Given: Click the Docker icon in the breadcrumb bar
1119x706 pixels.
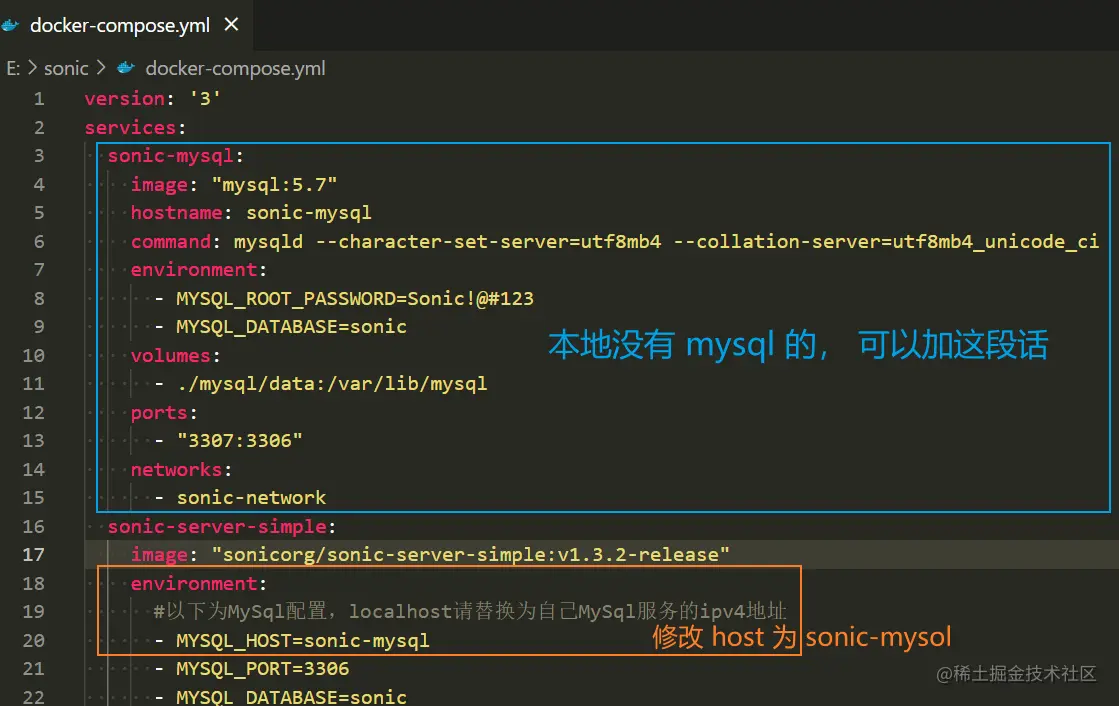Looking at the screenshot, I should [x=124, y=68].
